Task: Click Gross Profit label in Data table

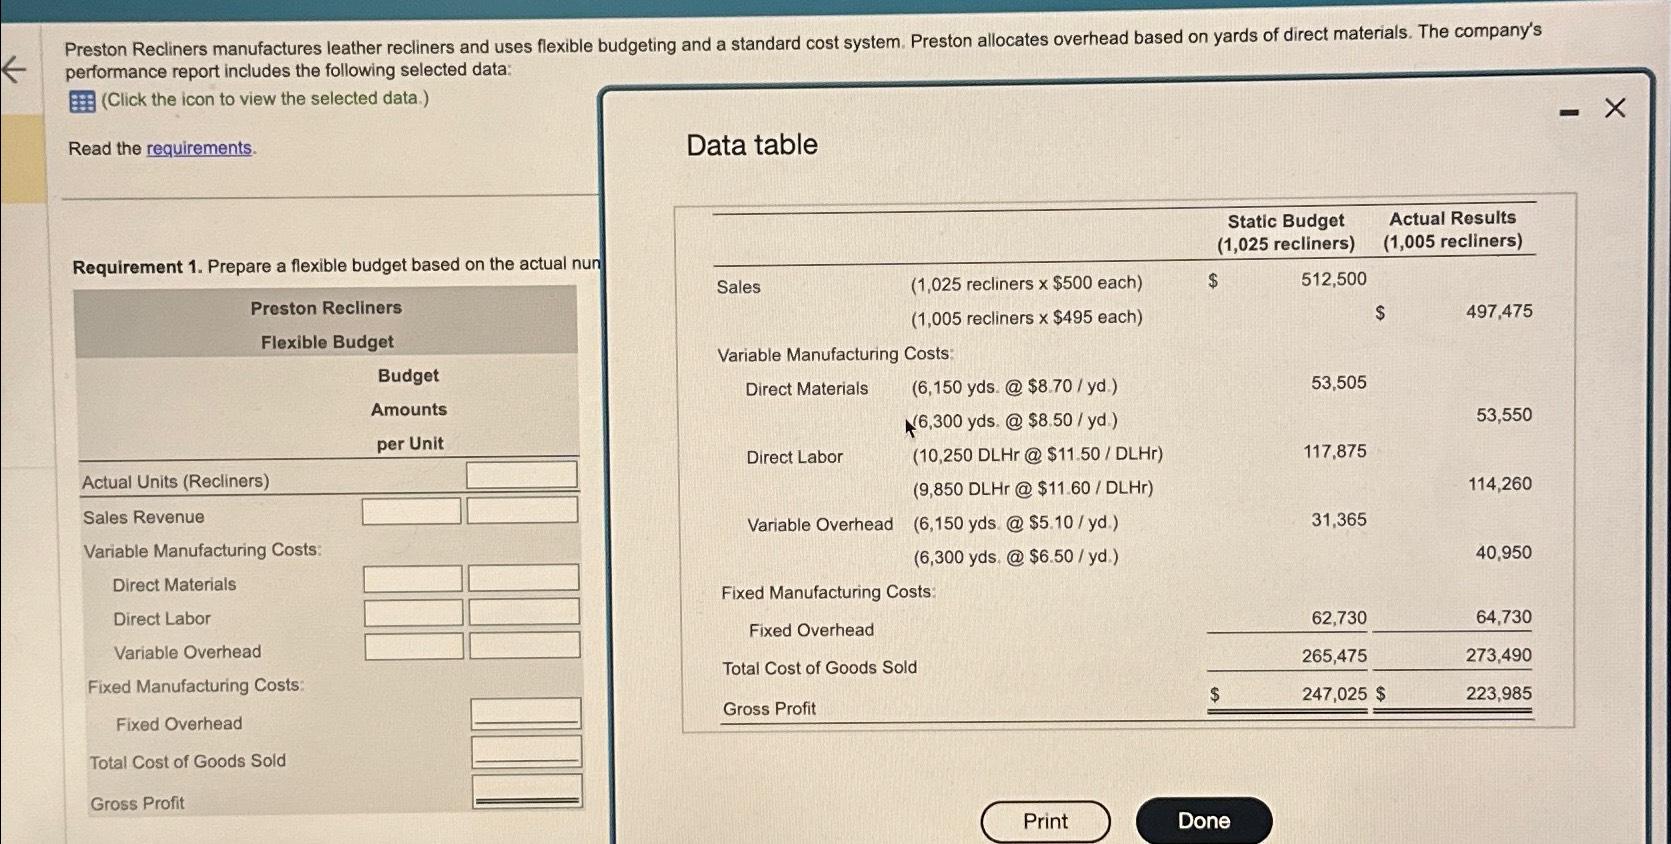Action: coord(770,709)
